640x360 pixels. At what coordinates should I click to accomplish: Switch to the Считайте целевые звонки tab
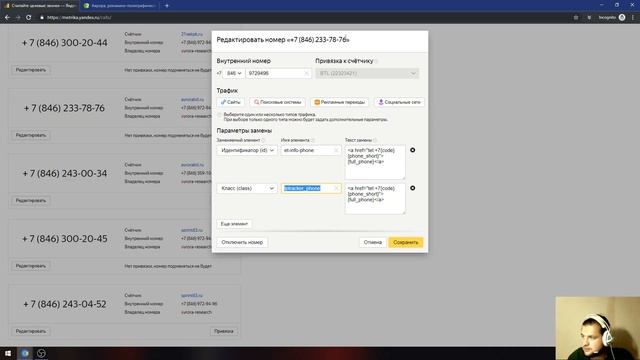[40, 6]
